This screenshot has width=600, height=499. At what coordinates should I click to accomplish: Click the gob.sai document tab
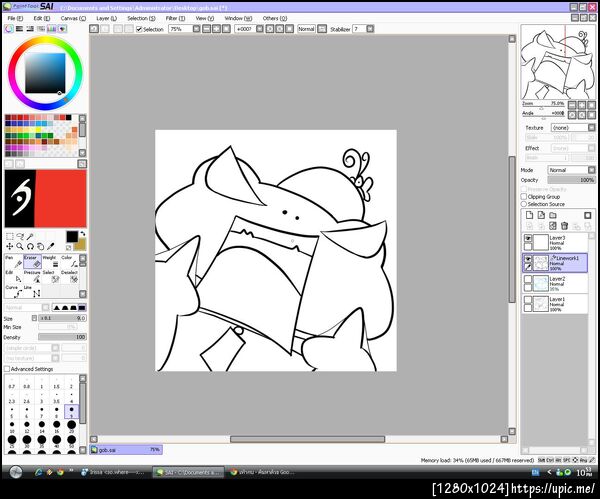coord(126,450)
